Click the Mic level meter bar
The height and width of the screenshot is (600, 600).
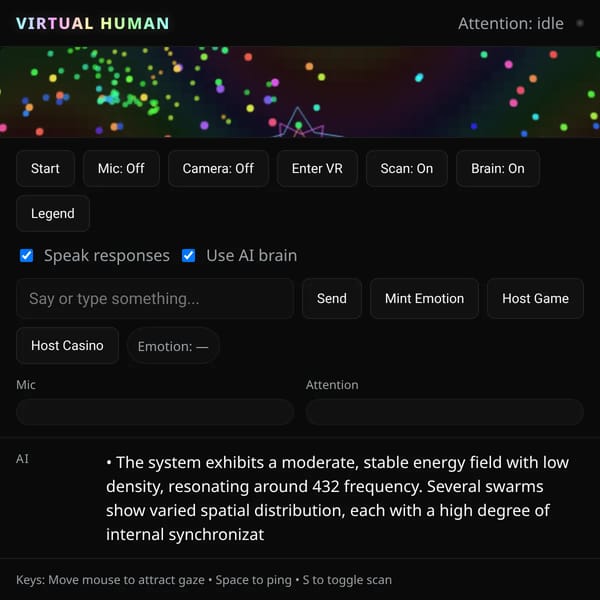click(155, 412)
